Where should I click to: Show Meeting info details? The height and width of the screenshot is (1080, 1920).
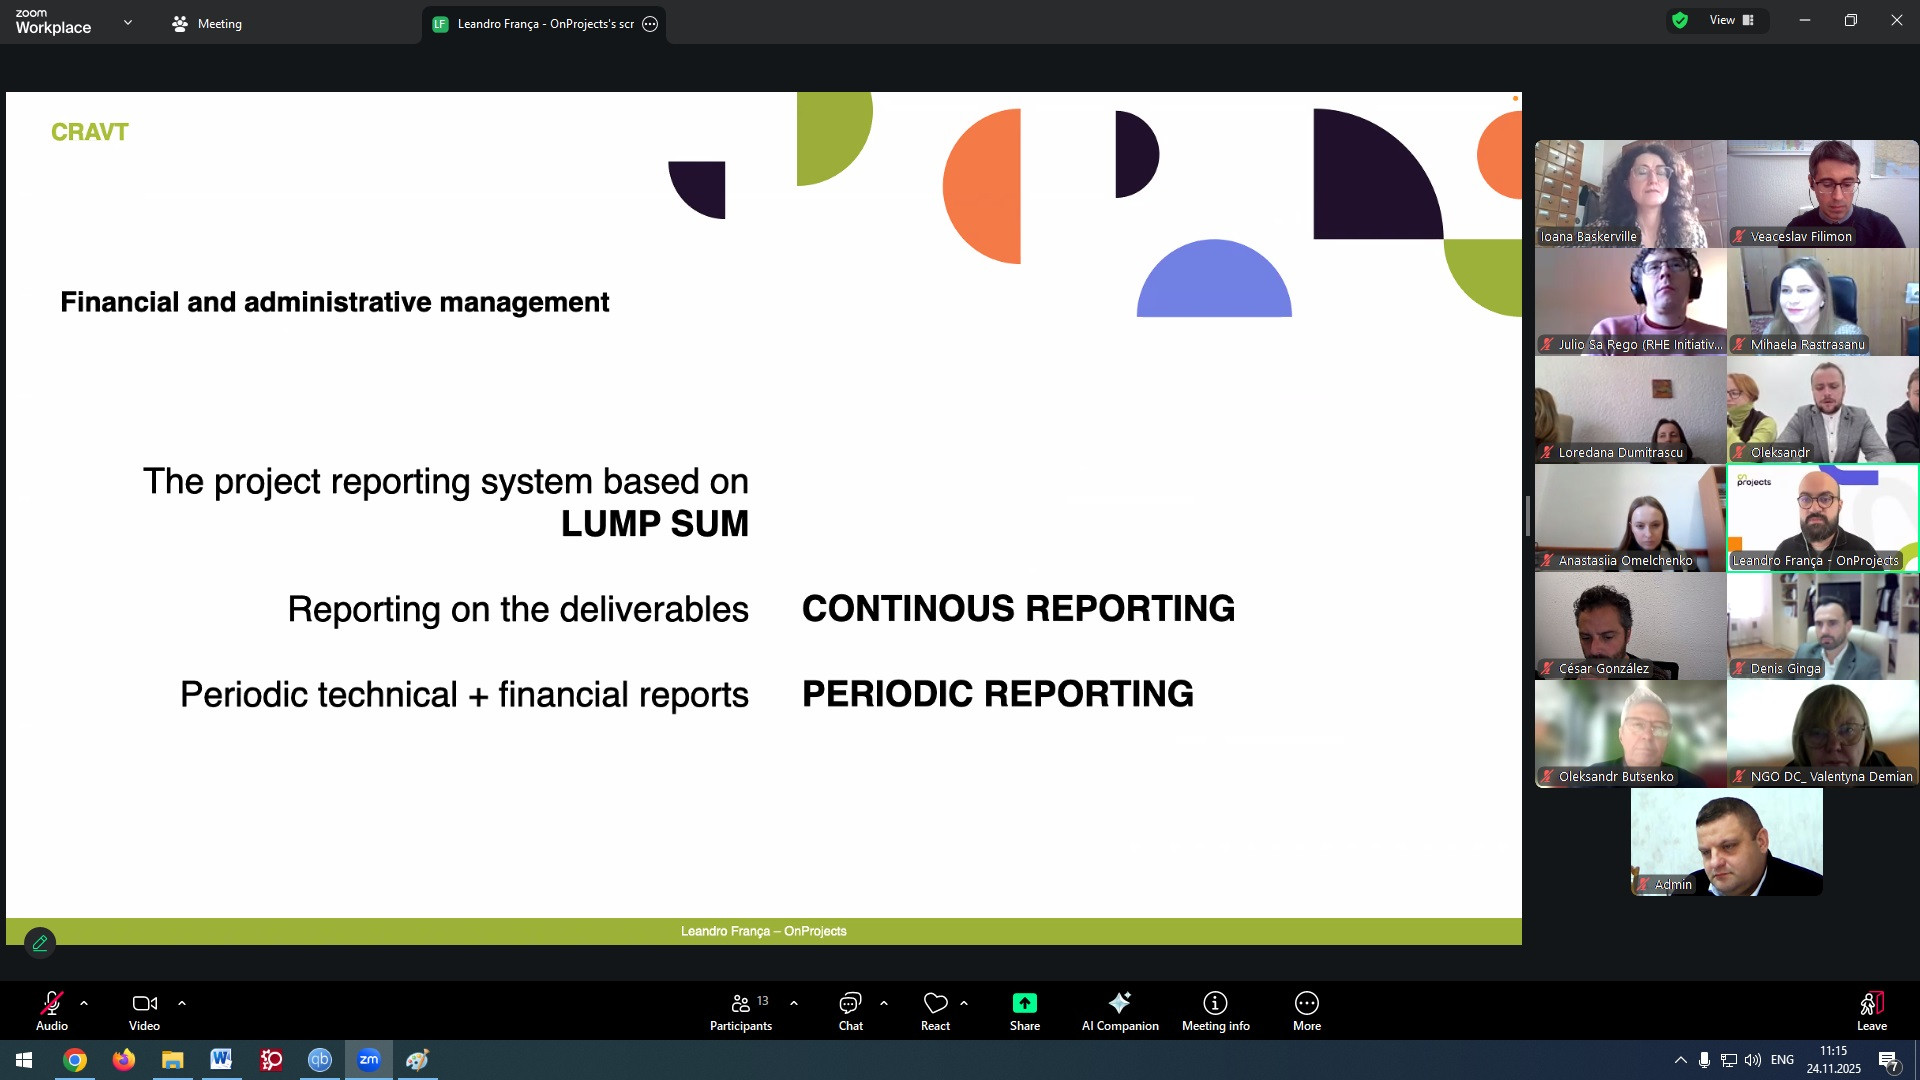1215,1011
